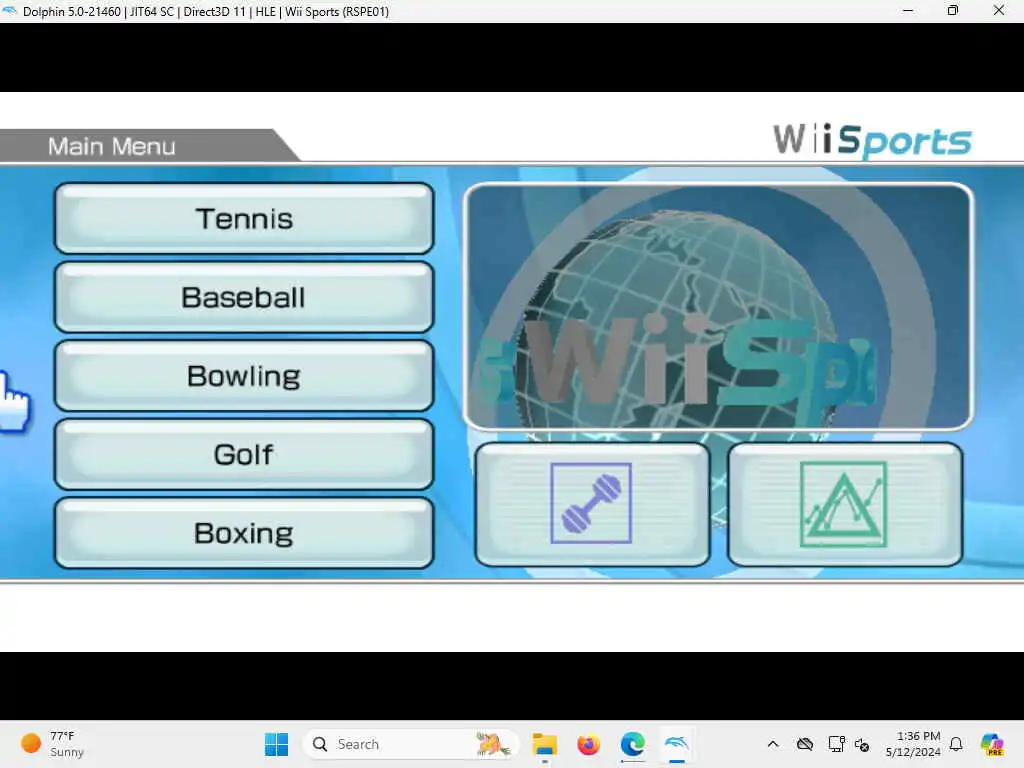This screenshot has width=1024, height=768.
Task: Select Tennis from the Main Menu
Action: click(244, 218)
